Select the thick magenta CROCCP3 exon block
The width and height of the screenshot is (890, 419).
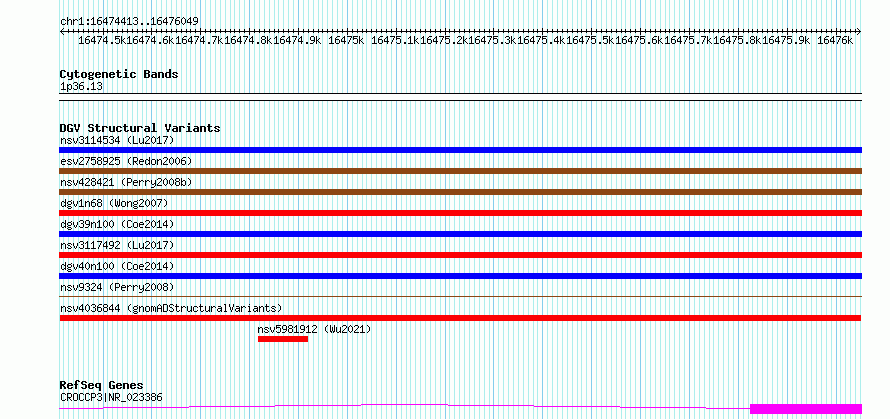point(806,409)
